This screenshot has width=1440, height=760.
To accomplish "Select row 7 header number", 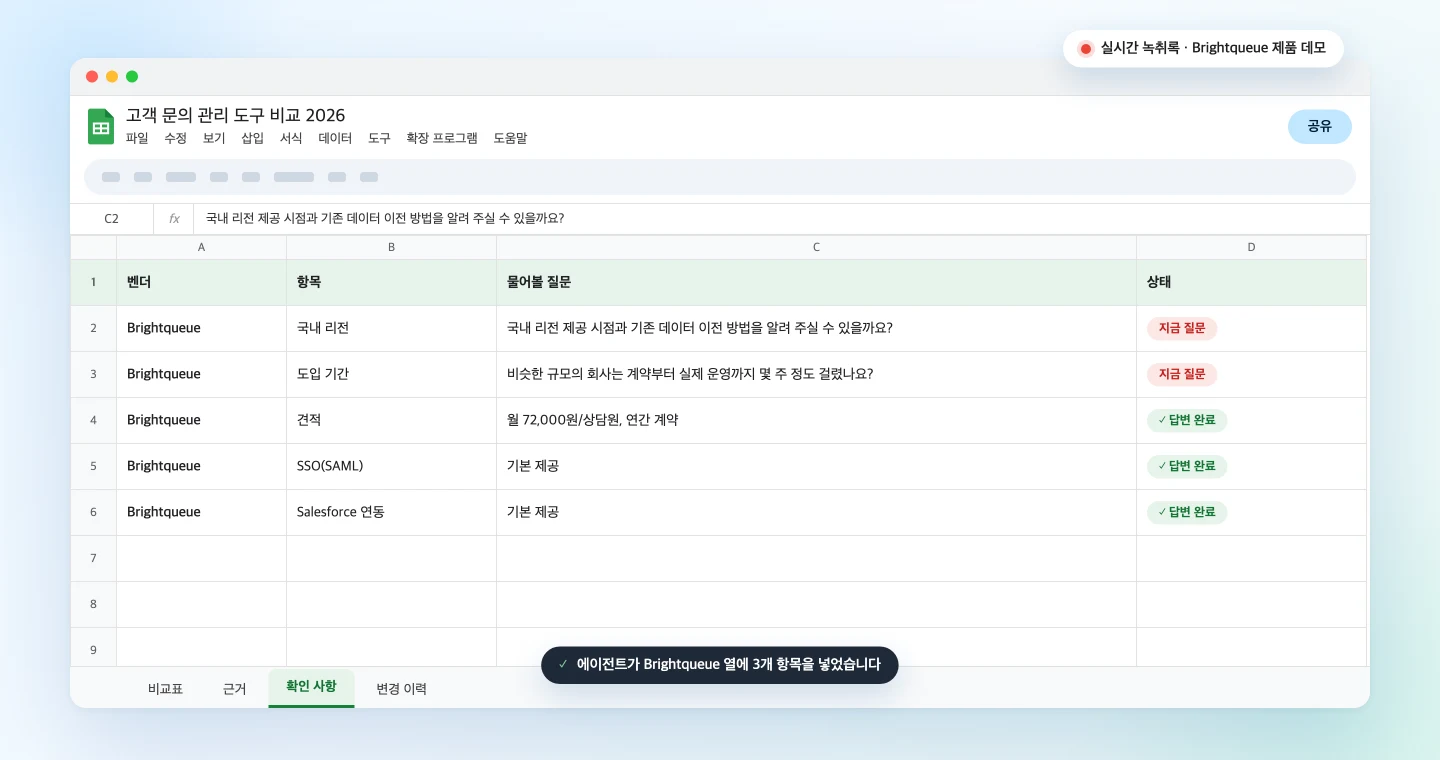I will [x=94, y=558].
